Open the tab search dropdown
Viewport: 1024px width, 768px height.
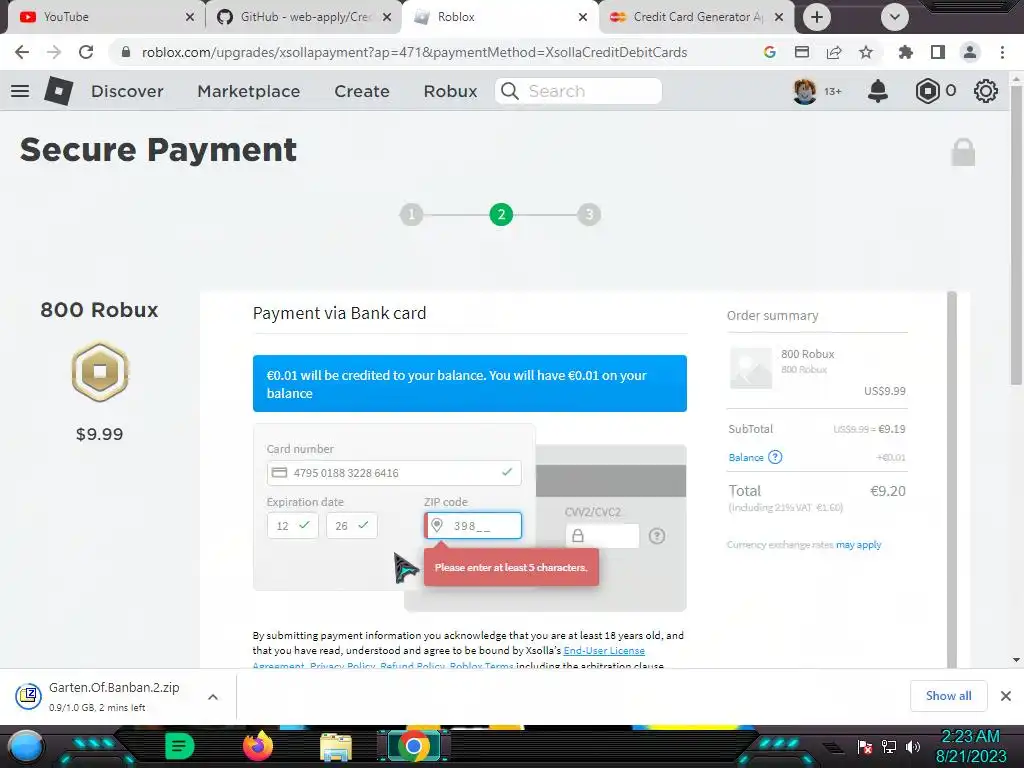(x=895, y=17)
